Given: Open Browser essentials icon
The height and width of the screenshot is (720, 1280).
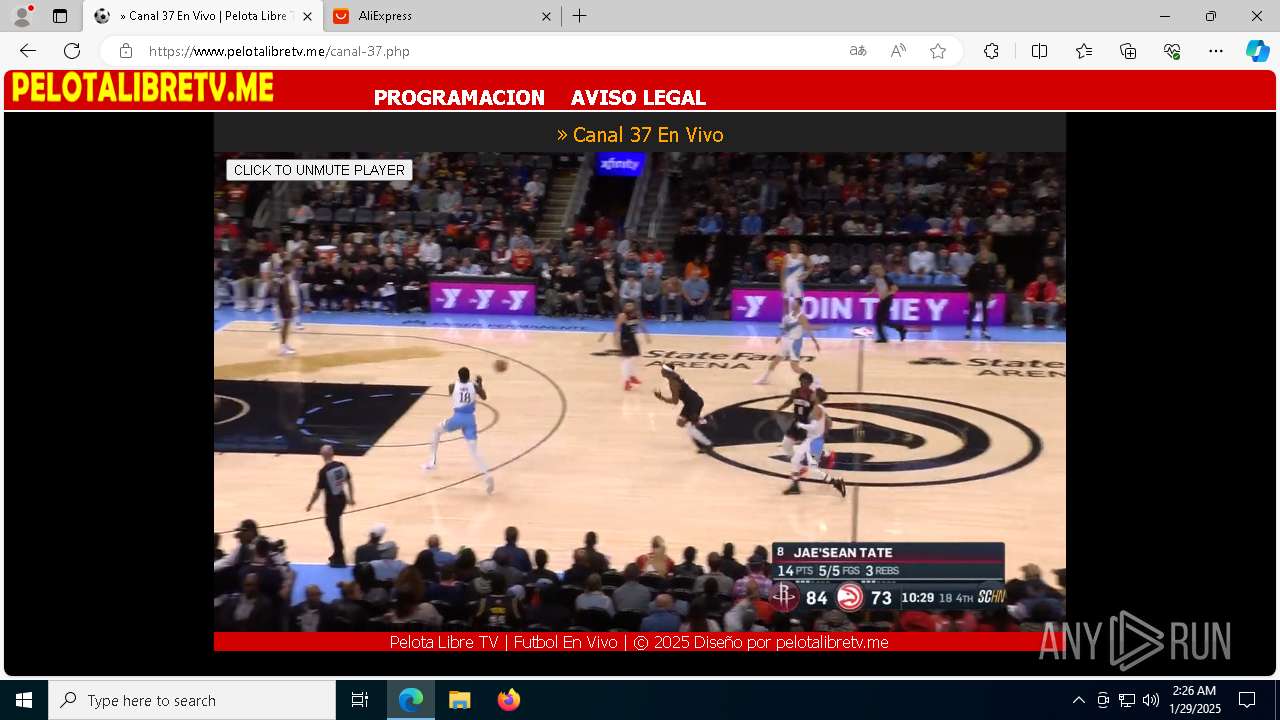Looking at the screenshot, I should pyautogui.click(x=1172, y=51).
